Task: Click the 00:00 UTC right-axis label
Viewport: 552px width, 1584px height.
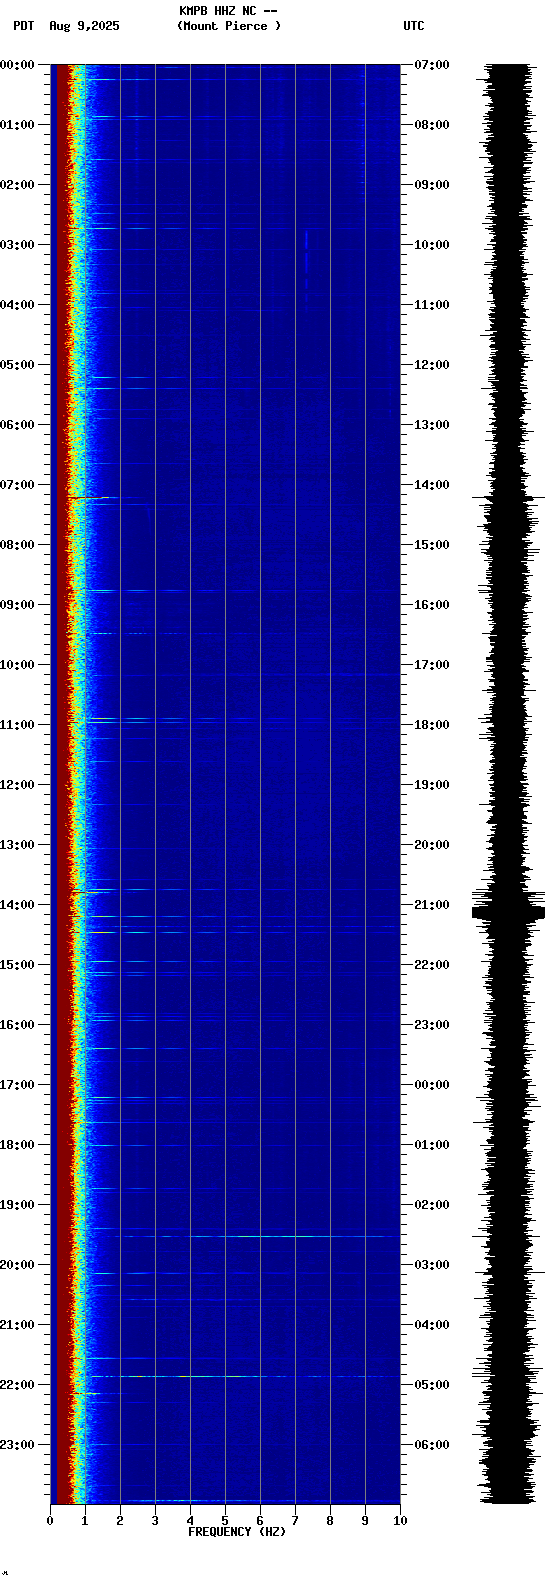Action: coord(431,1085)
